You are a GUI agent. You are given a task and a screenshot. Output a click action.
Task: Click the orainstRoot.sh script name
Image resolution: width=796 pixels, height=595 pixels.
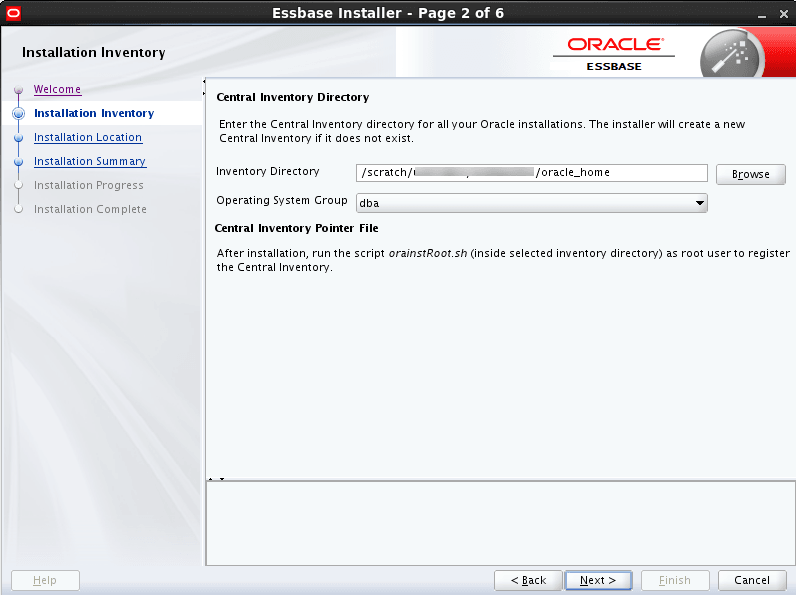[427, 253]
